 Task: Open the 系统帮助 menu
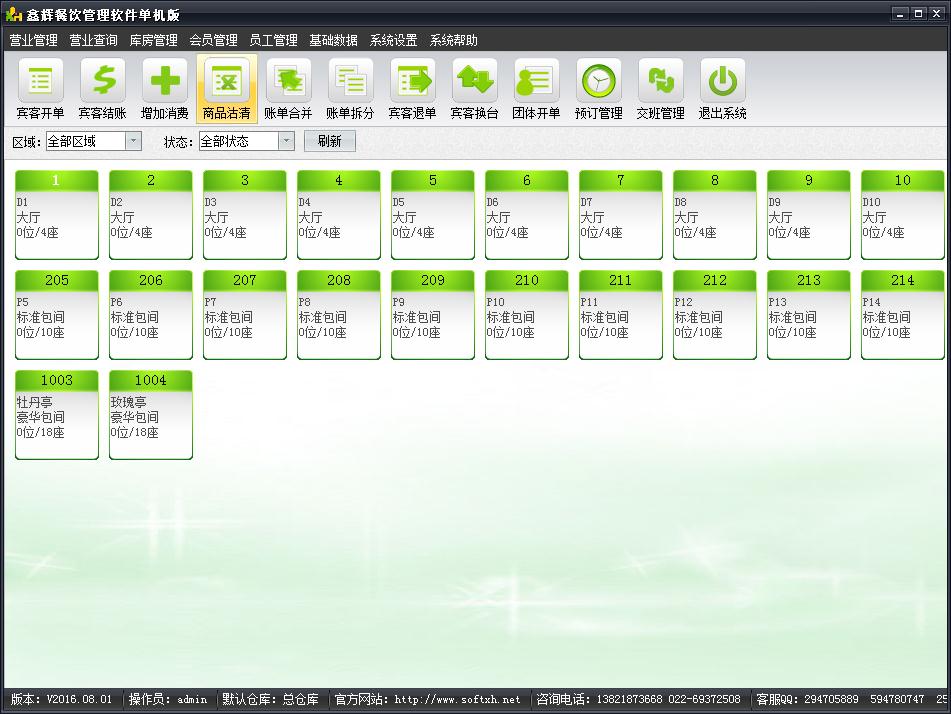tap(454, 41)
